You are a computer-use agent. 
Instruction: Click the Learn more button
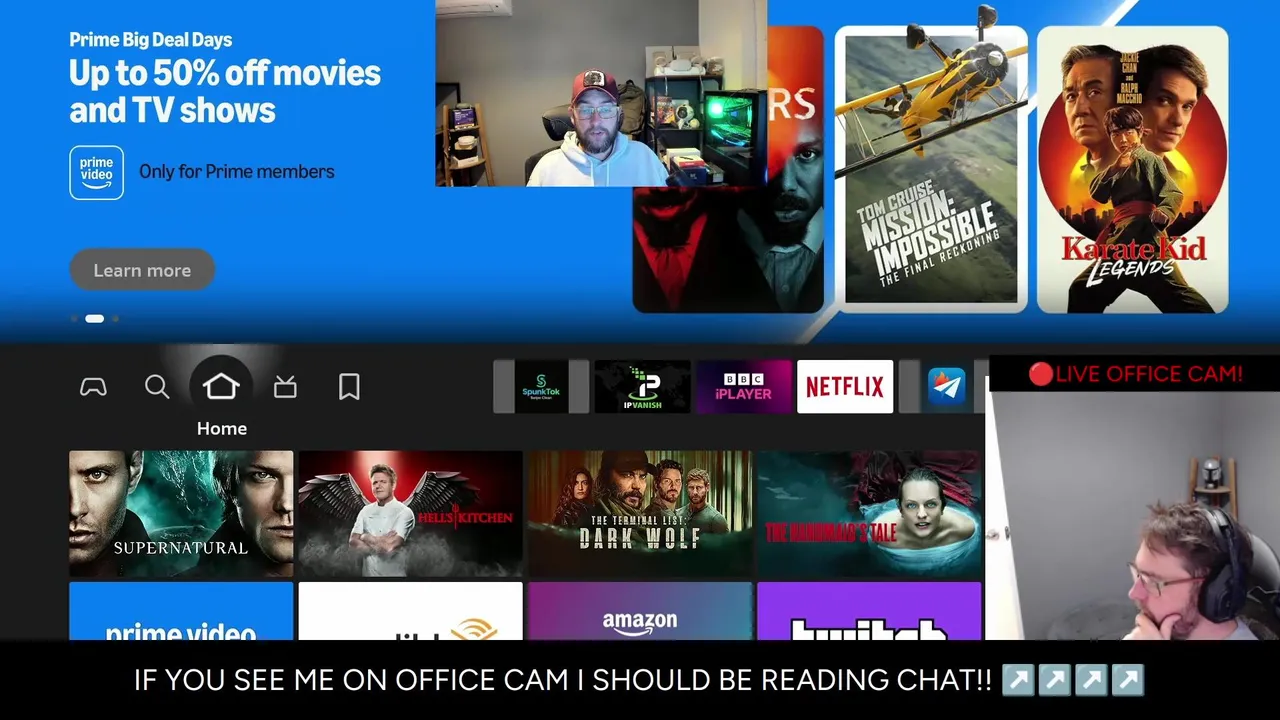tap(142, 270)
